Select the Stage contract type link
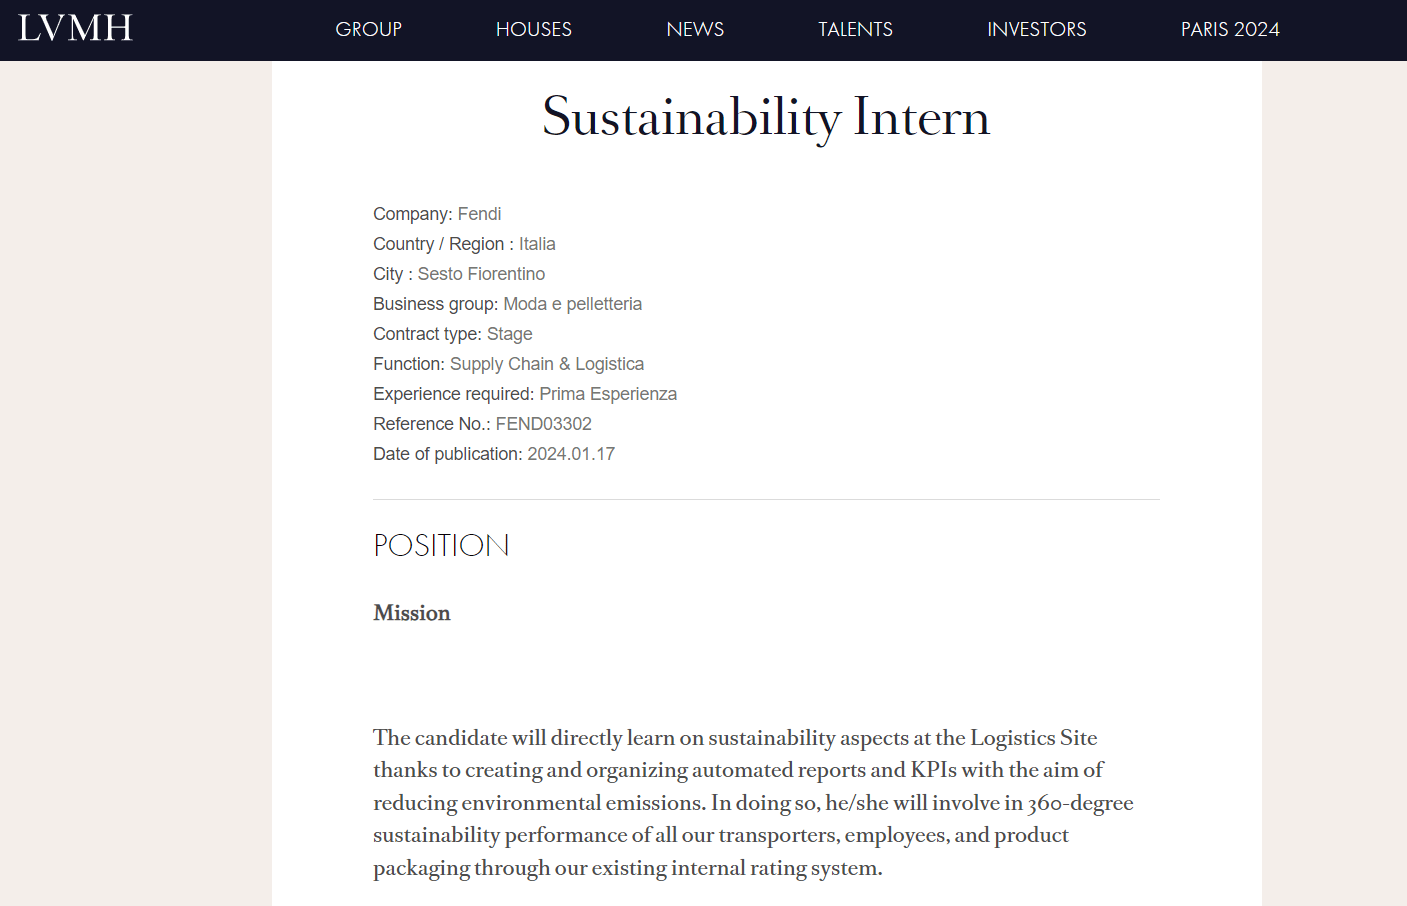This screenshot has width=1407, height=906. click(x=509, y=333)
